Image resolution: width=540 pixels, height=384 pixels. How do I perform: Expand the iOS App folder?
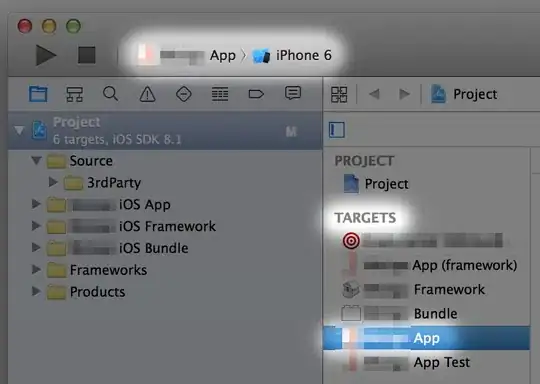36,204
